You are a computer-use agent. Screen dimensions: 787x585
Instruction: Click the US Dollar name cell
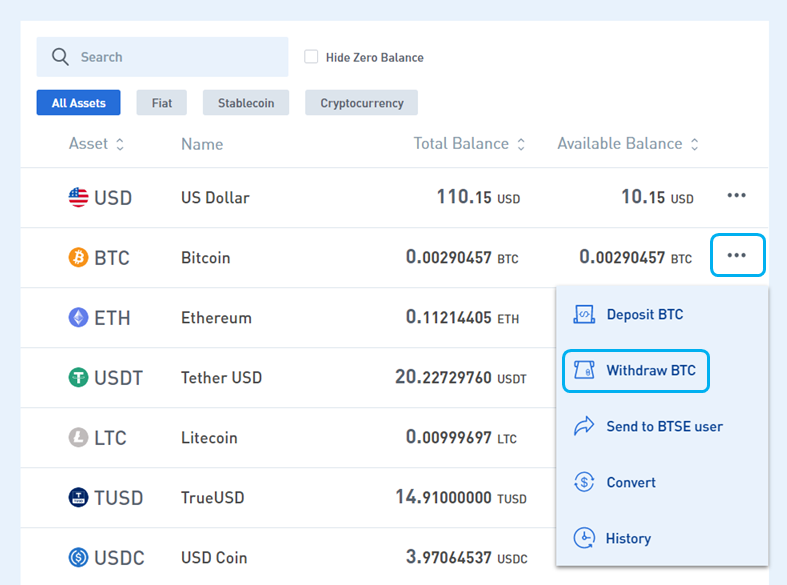pyautogui.click(x=215, y=198)
